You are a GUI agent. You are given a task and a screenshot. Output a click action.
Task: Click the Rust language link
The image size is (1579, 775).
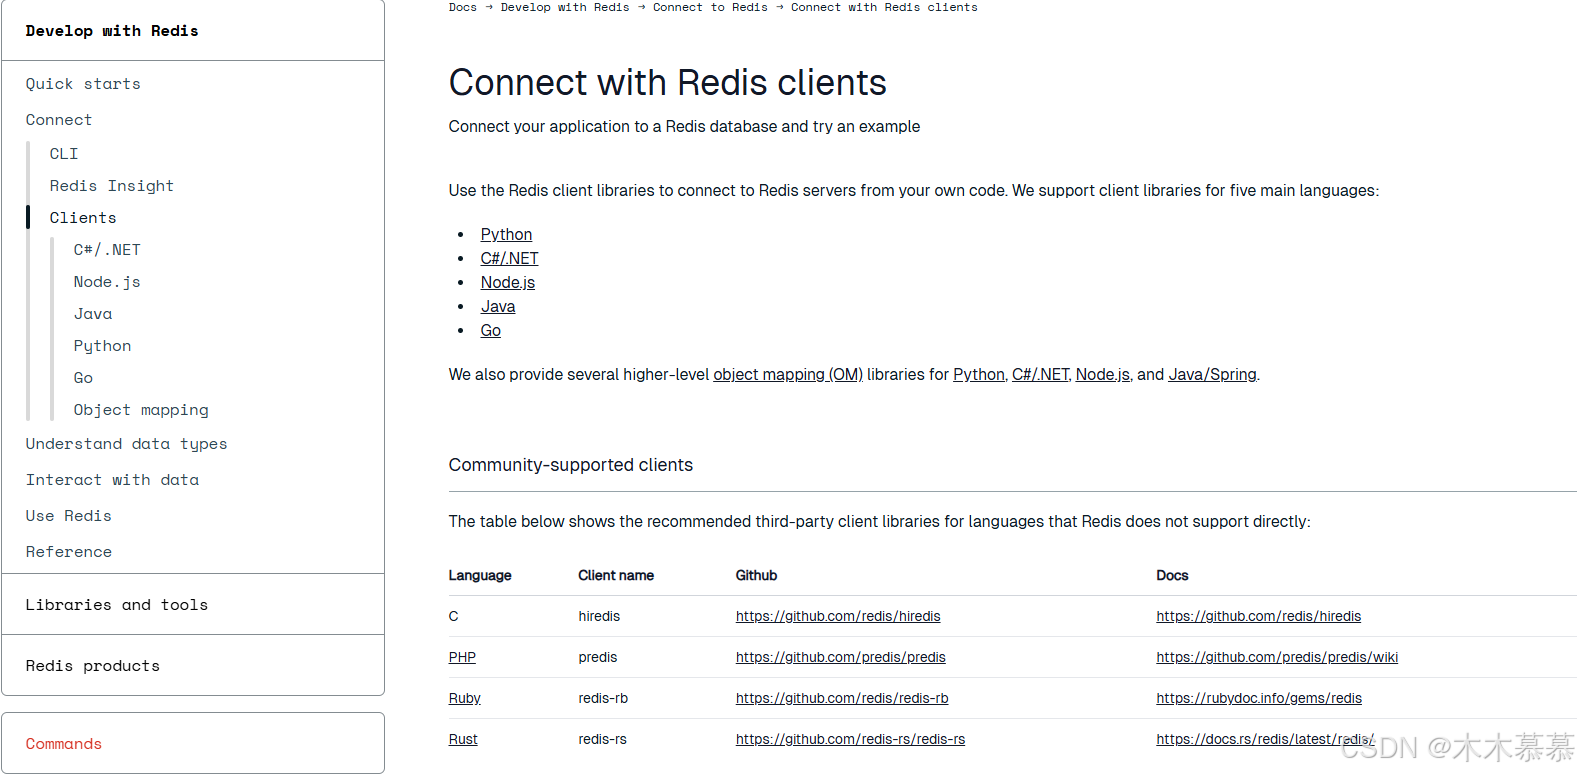point(463,739)
